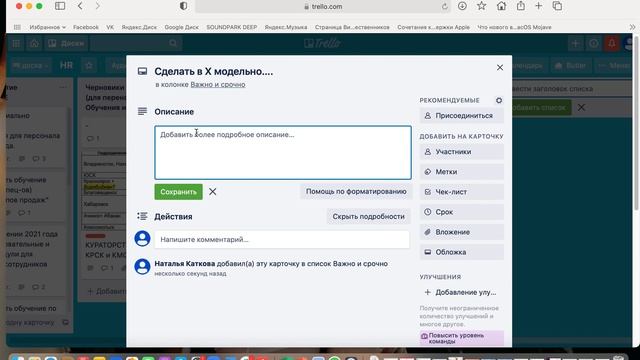The height and width of the screenshot is (360, 640).
Task: Click the page vertical scrollbar
Action: pyautogui.click(x=636, y=122)
